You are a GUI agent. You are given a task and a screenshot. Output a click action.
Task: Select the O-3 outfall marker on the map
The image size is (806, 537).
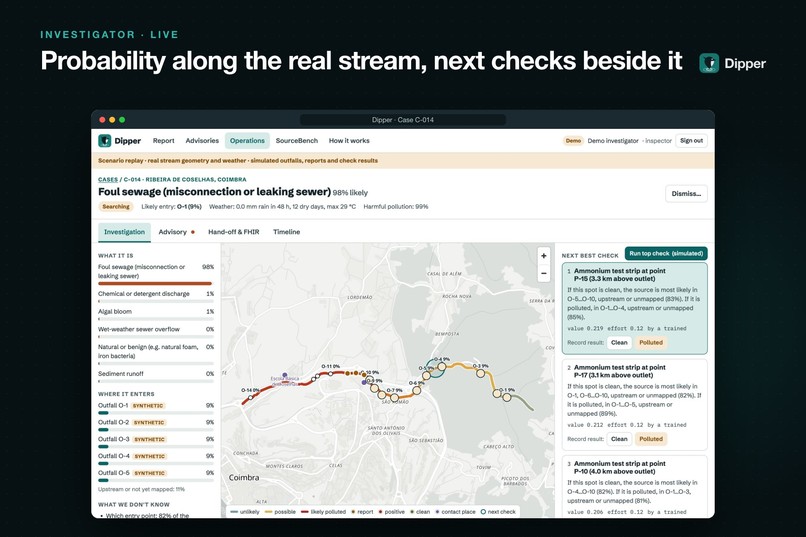[481, 373]
